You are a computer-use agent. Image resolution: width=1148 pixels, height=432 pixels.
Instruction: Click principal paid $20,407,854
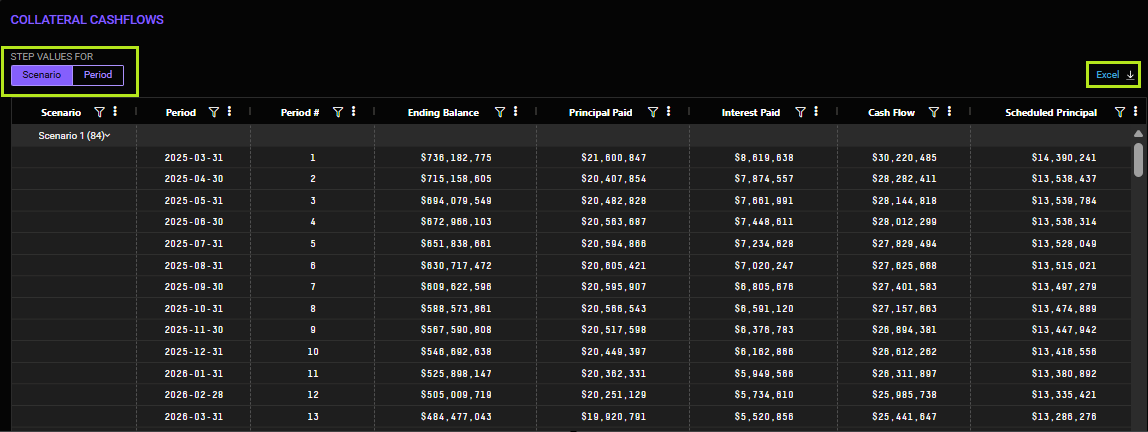click(614, 179)
